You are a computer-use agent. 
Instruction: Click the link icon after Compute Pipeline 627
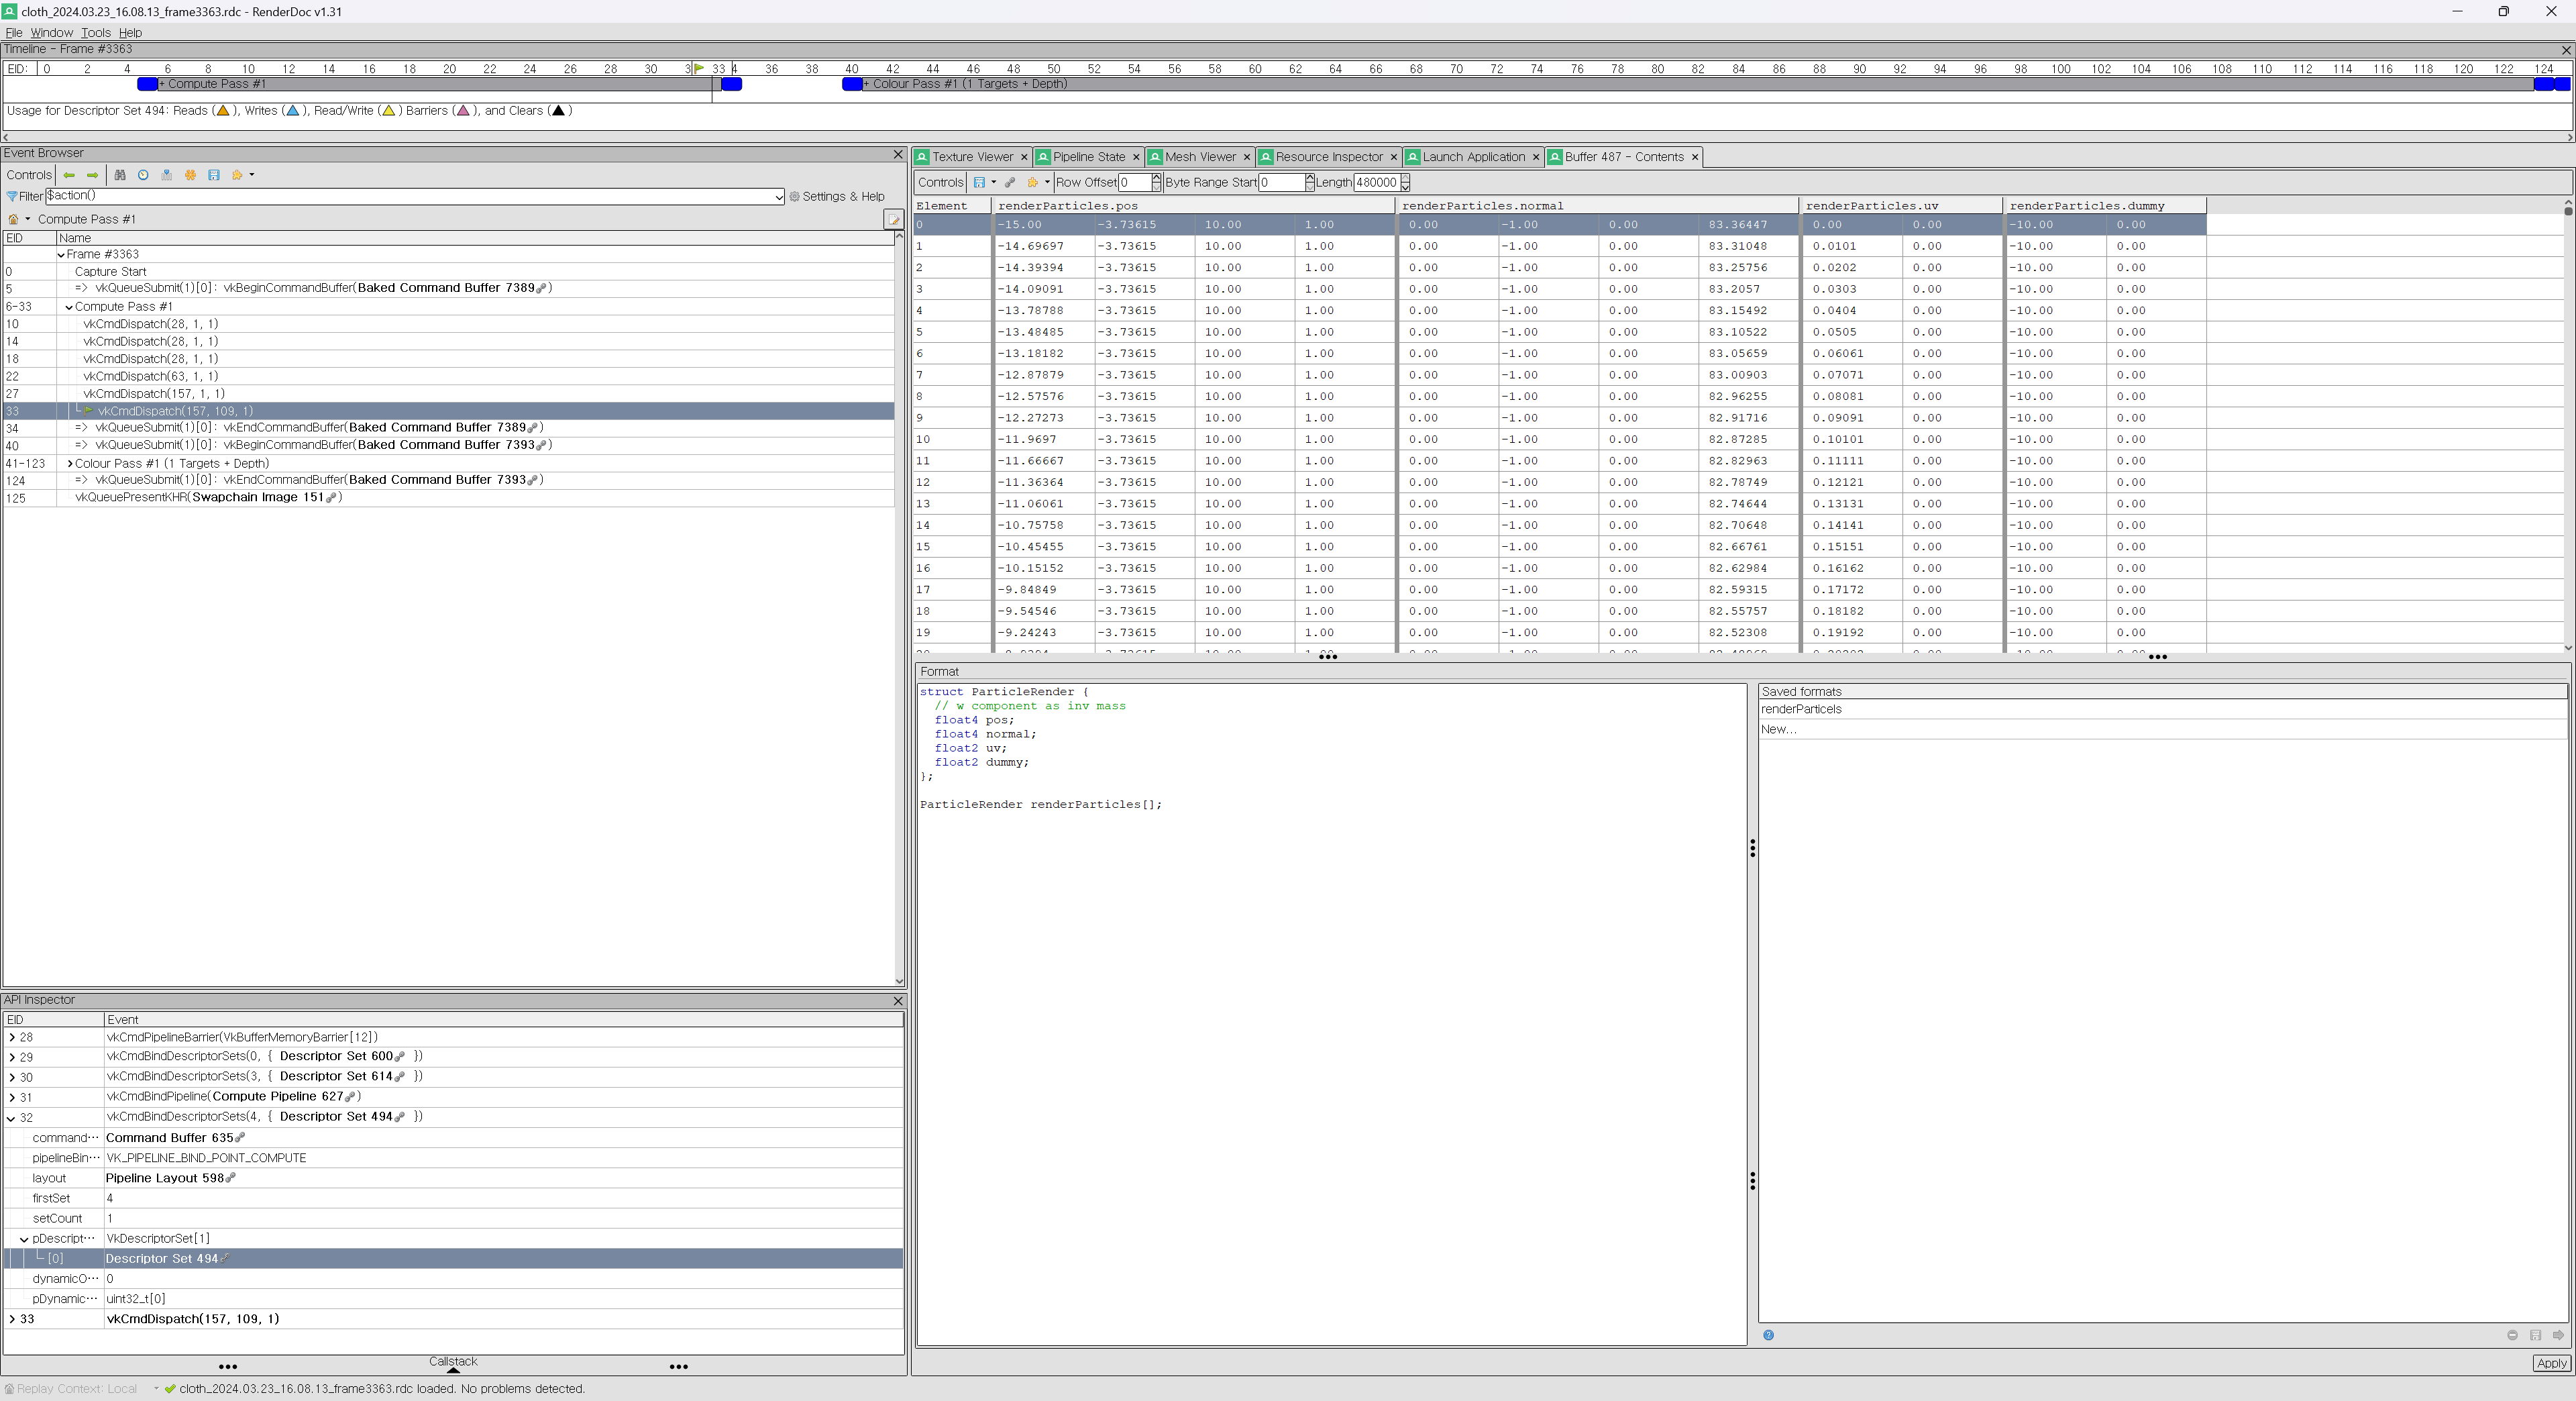pyautogui.click(x=350, y=1097)
